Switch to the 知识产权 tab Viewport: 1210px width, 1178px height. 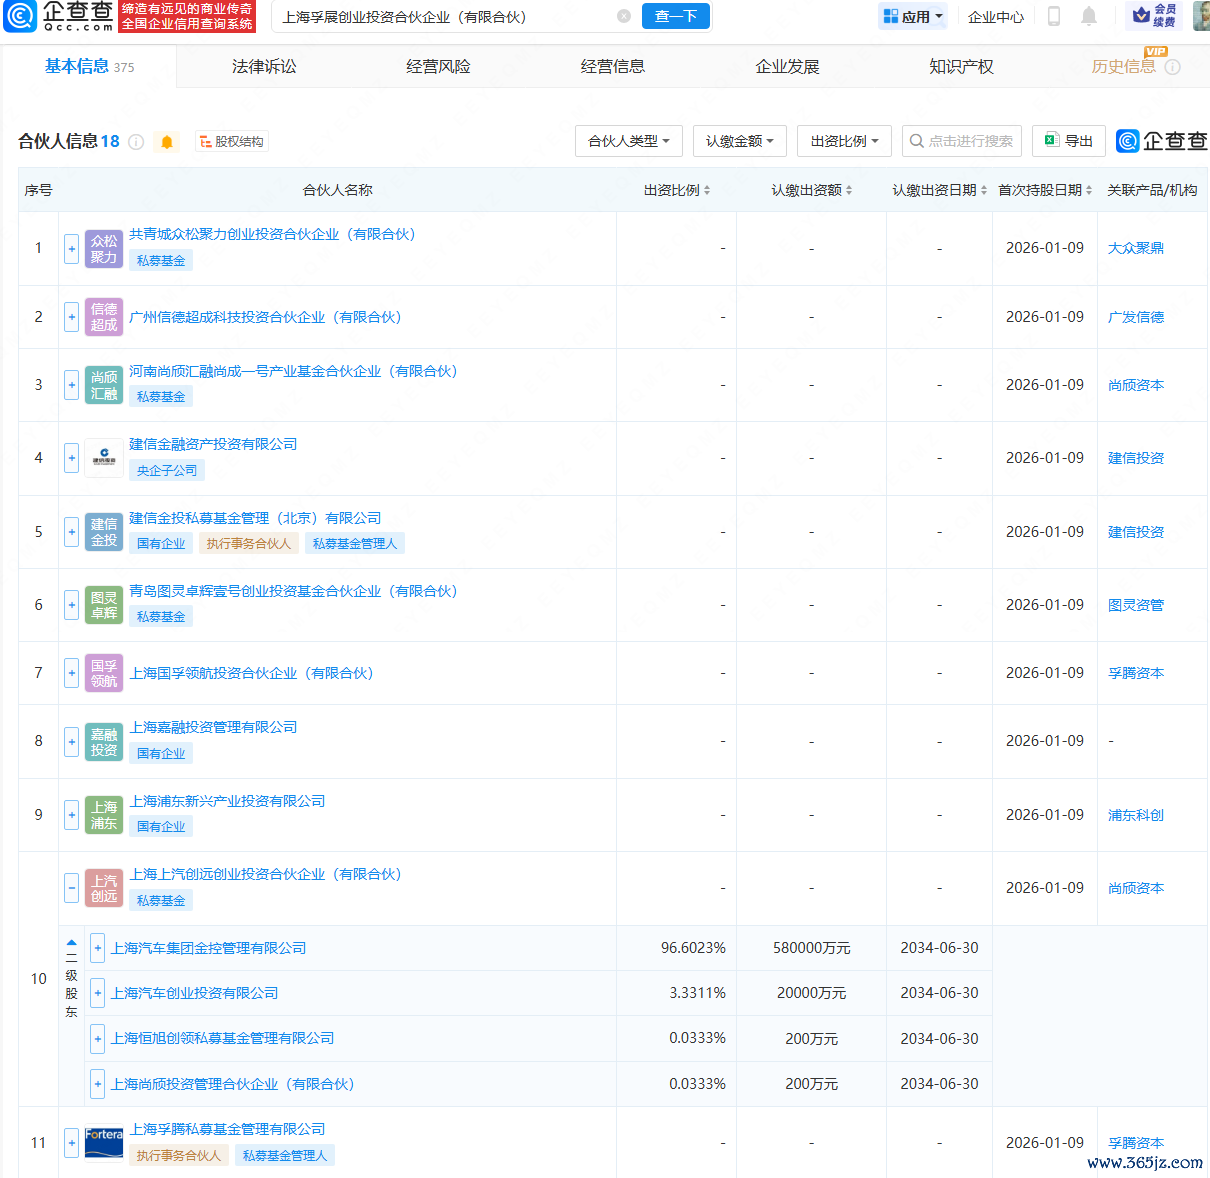961,67
